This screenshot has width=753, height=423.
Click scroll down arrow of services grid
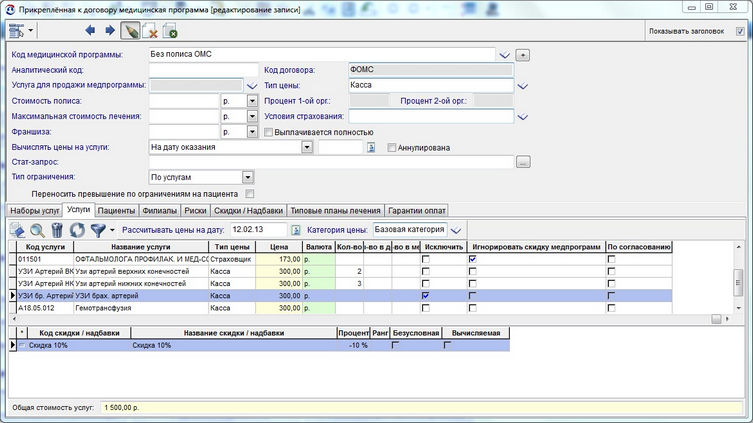[x=739, y=308]
